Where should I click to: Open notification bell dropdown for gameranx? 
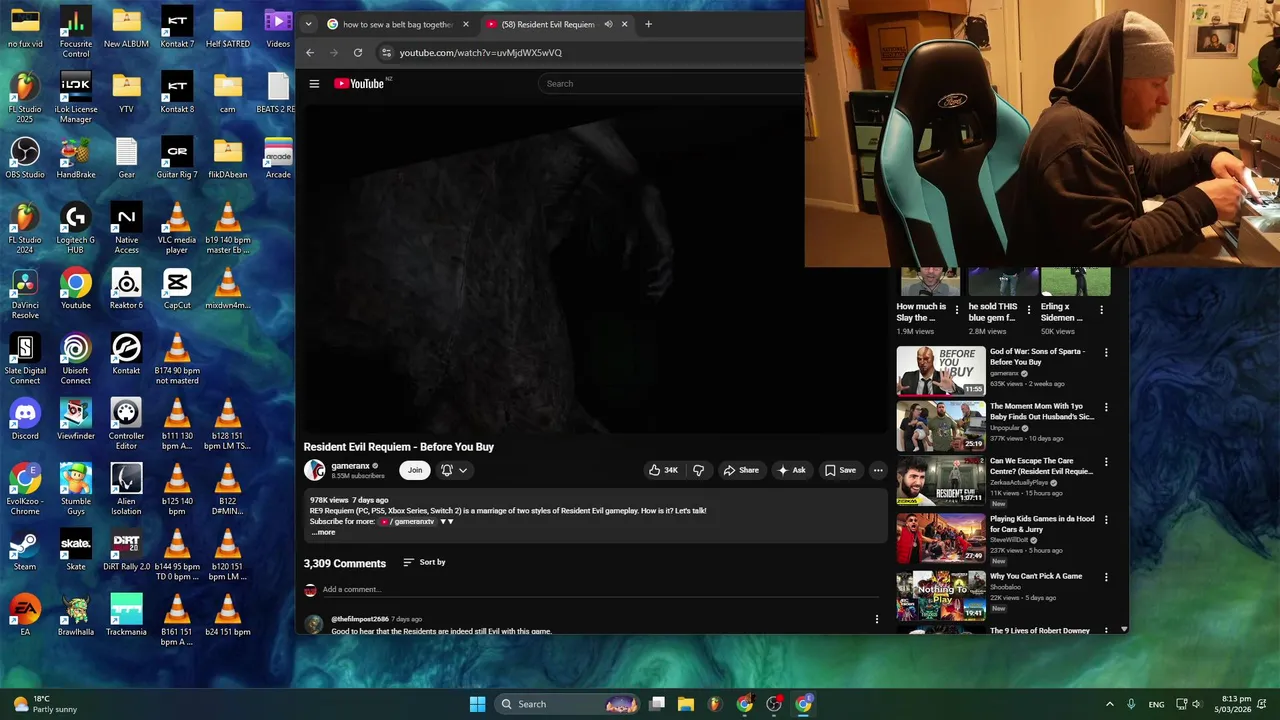click(x=454, y=470)
